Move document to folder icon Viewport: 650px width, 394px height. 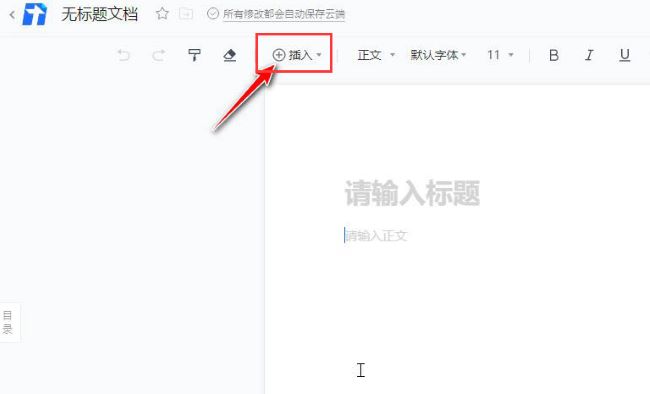[186, 14]
